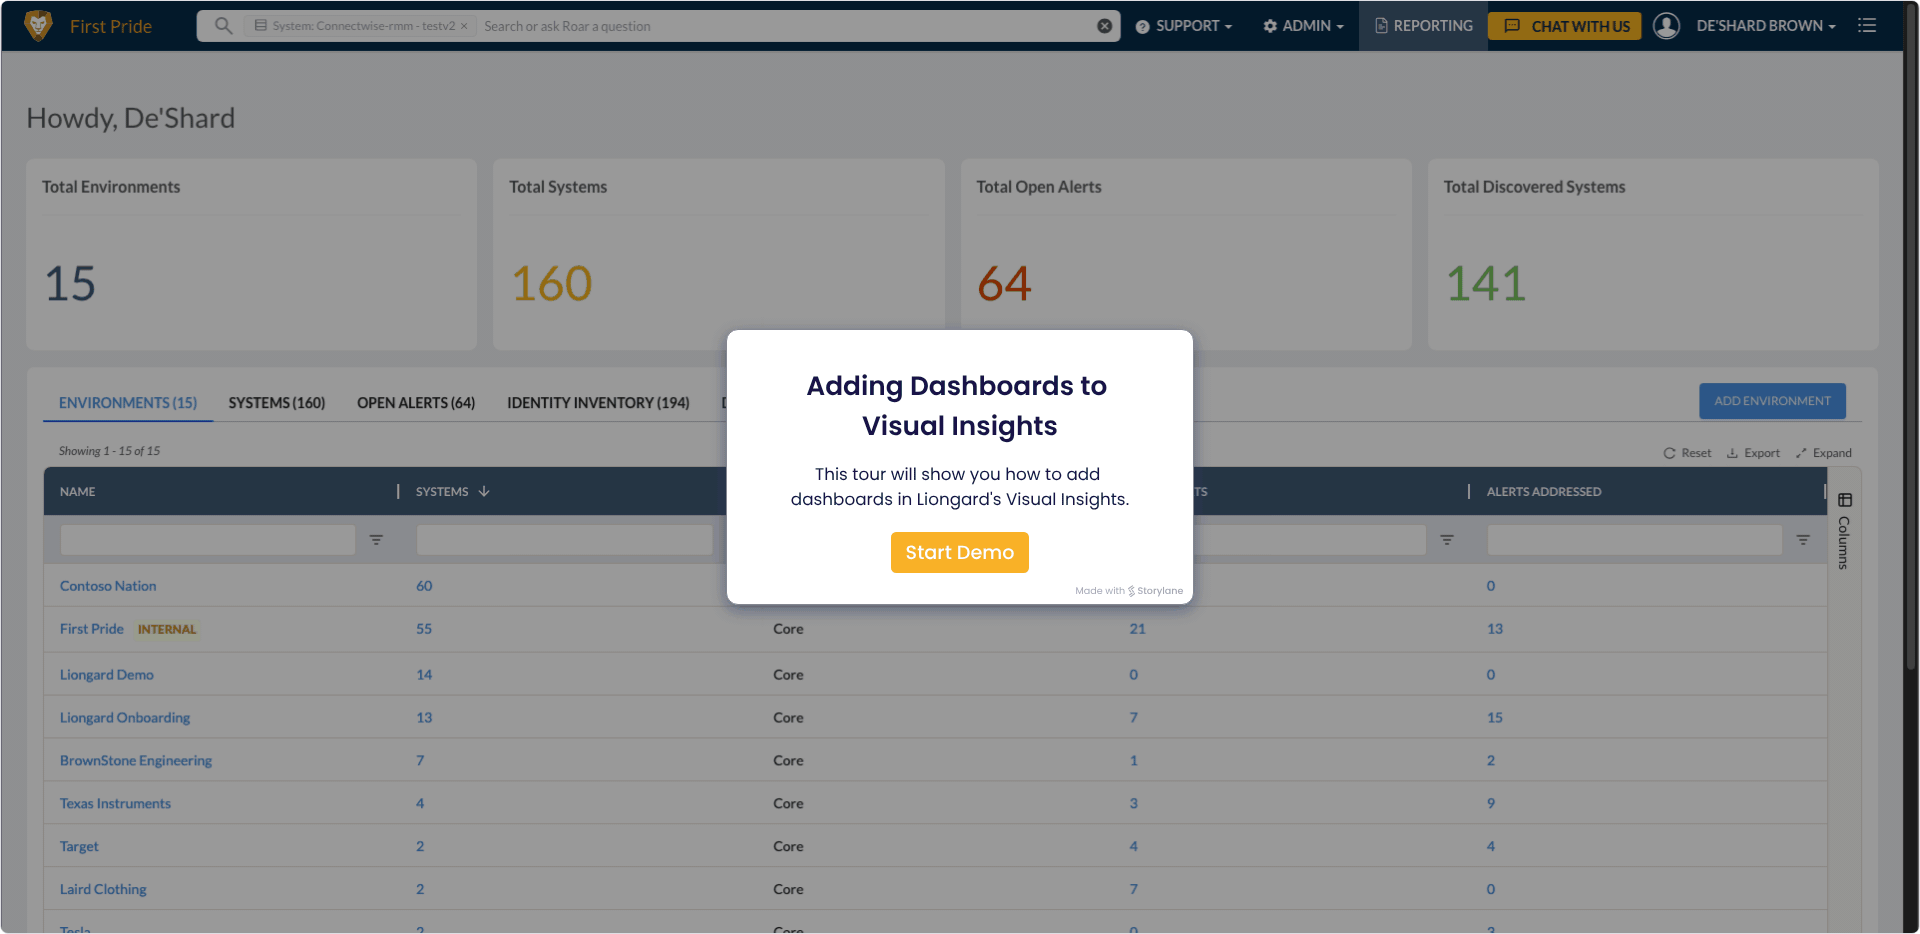This screenshot has height=934, width=1920.
Task: Click Liongard Demo systems count 14
Action: point(424,675)
